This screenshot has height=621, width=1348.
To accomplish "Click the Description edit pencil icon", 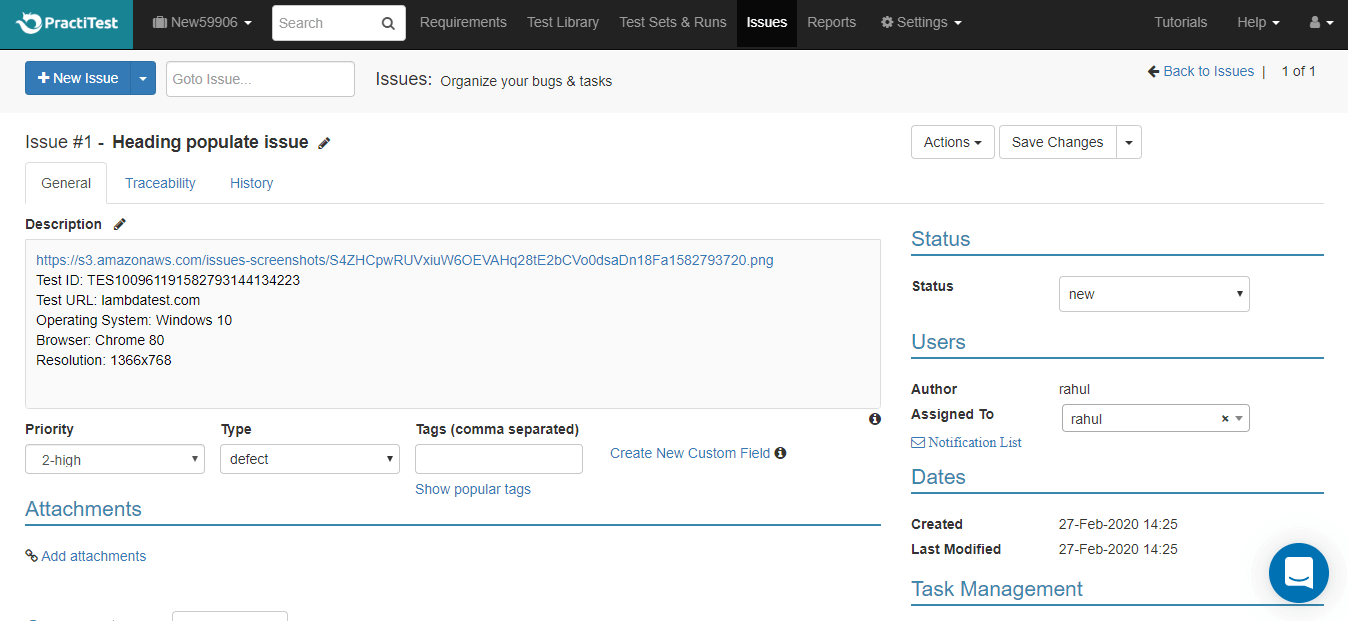I will [x=120, y=224].
